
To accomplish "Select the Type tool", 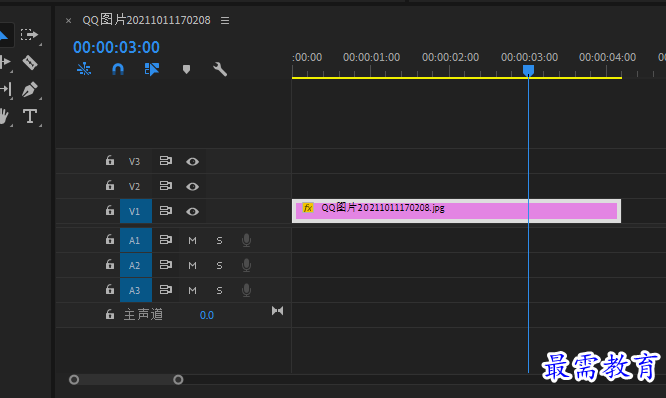I will coord(30,116).
